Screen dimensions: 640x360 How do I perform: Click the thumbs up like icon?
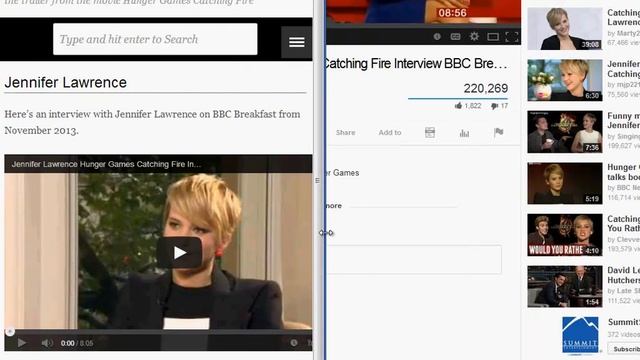click(458, 106)
